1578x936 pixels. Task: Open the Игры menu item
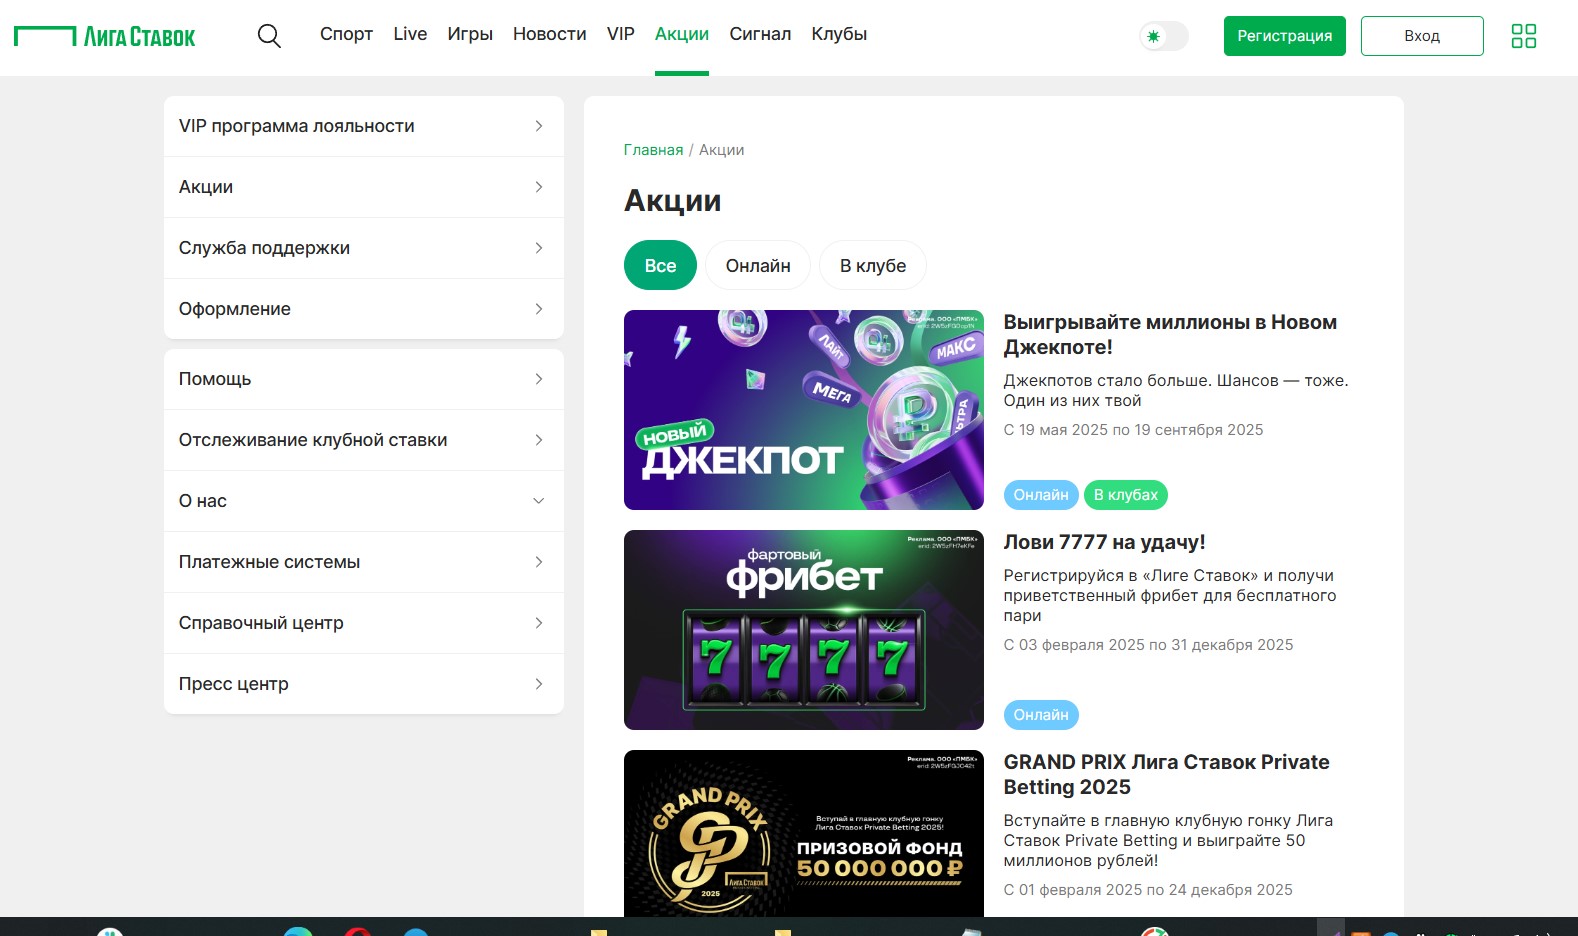tap(470, 34)
